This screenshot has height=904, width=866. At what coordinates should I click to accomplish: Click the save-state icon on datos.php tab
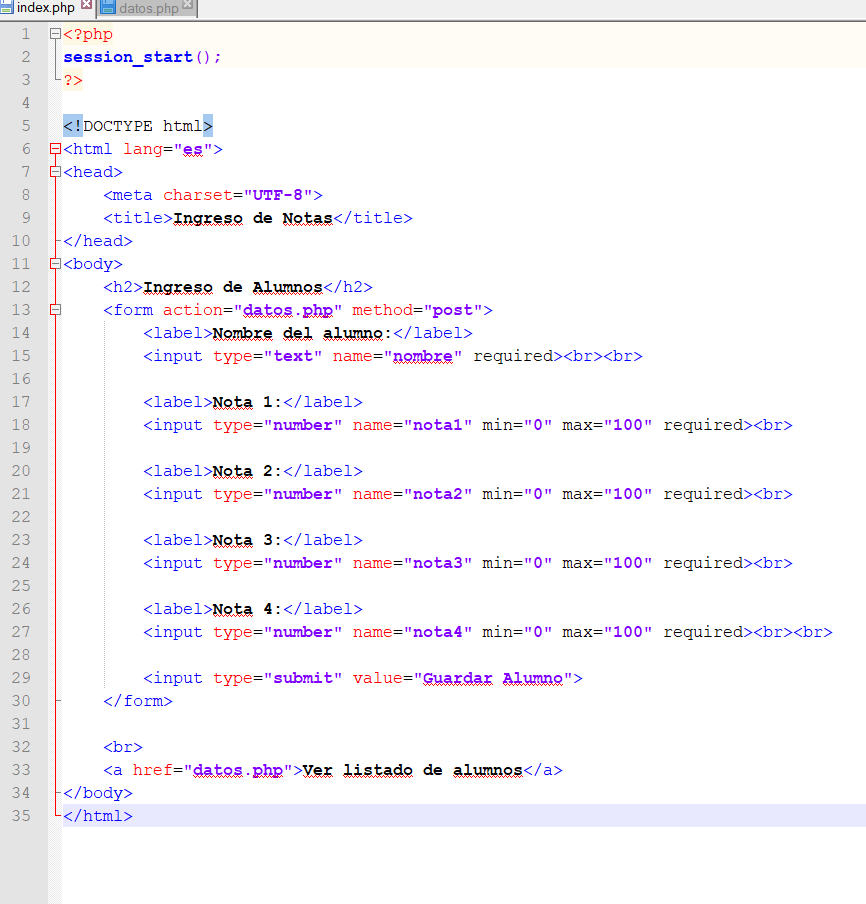pyautogui.click(x=108, y=8)
